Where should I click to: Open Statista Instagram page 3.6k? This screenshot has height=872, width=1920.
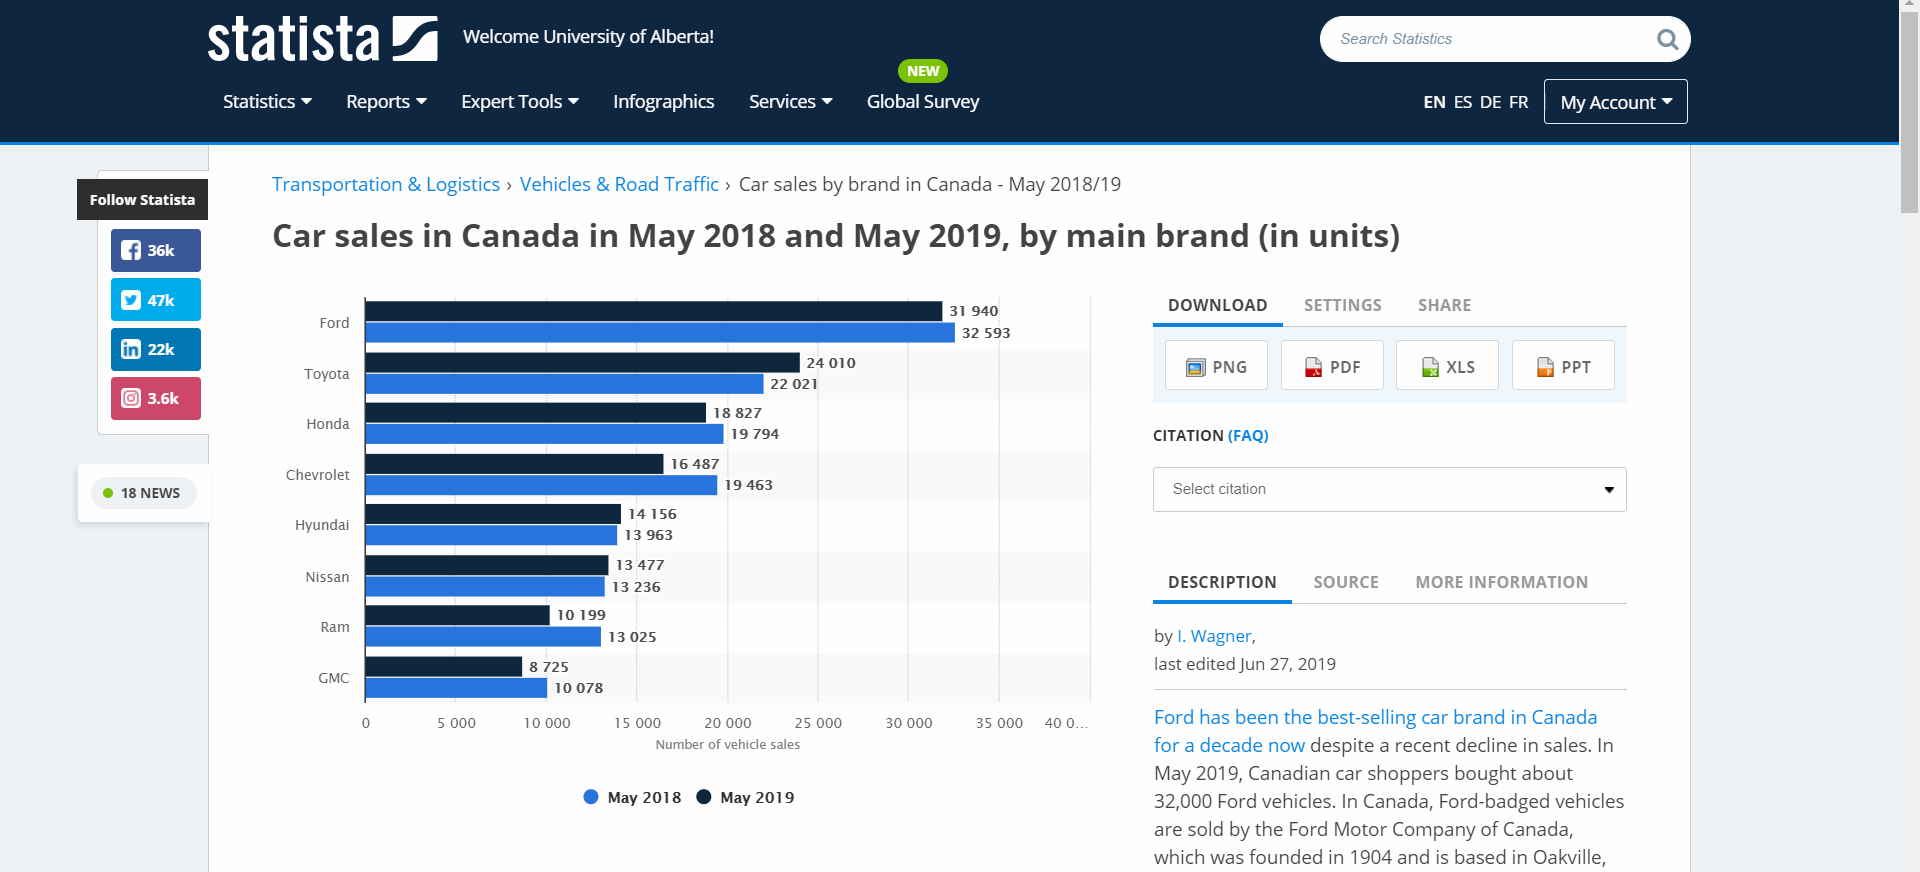pos(156,398)
